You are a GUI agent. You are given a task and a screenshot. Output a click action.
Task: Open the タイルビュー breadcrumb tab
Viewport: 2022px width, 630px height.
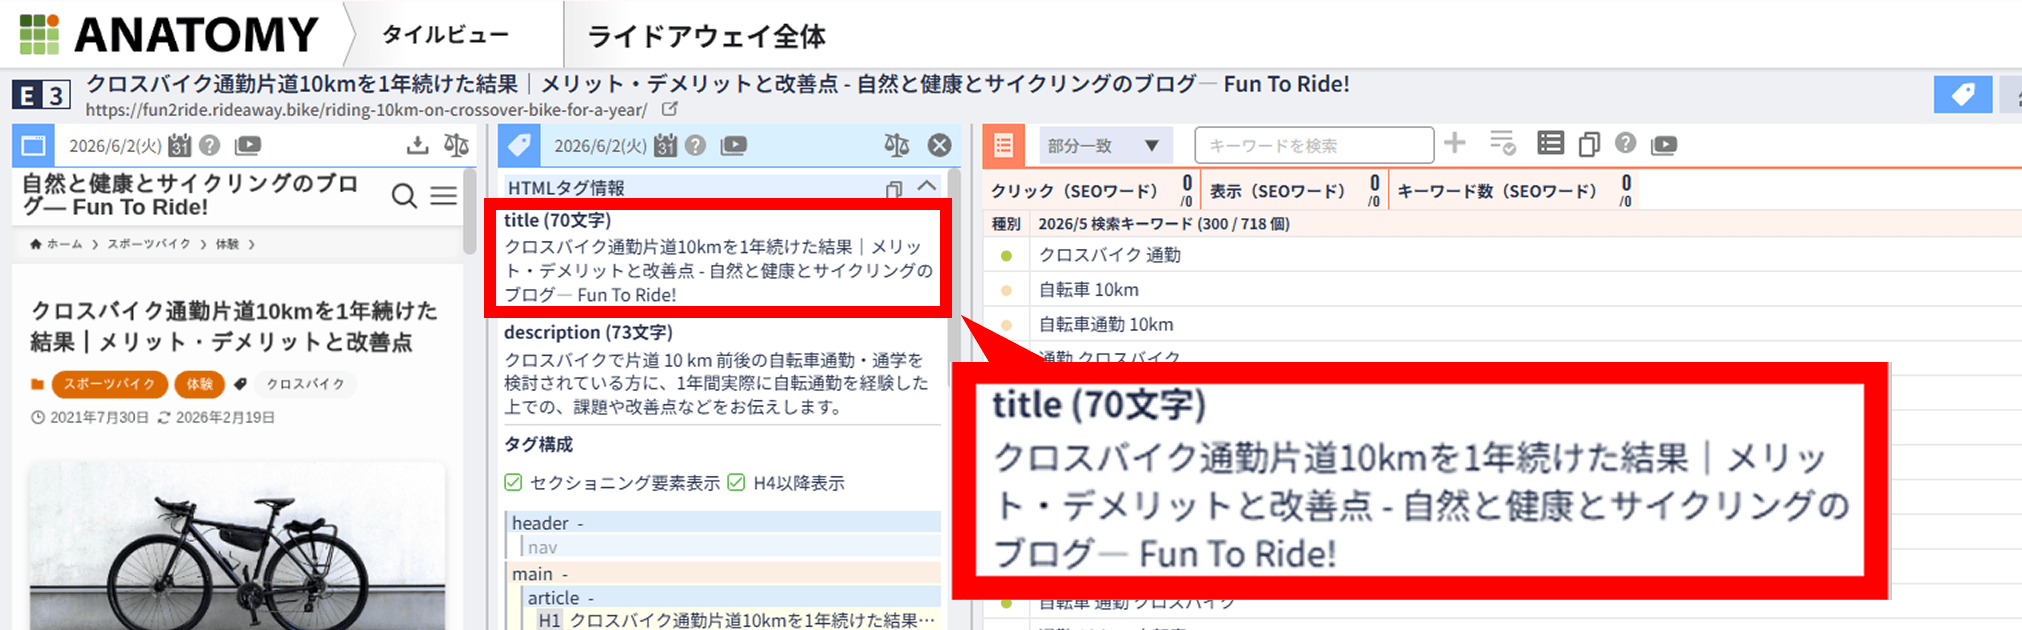coord(446,35)
